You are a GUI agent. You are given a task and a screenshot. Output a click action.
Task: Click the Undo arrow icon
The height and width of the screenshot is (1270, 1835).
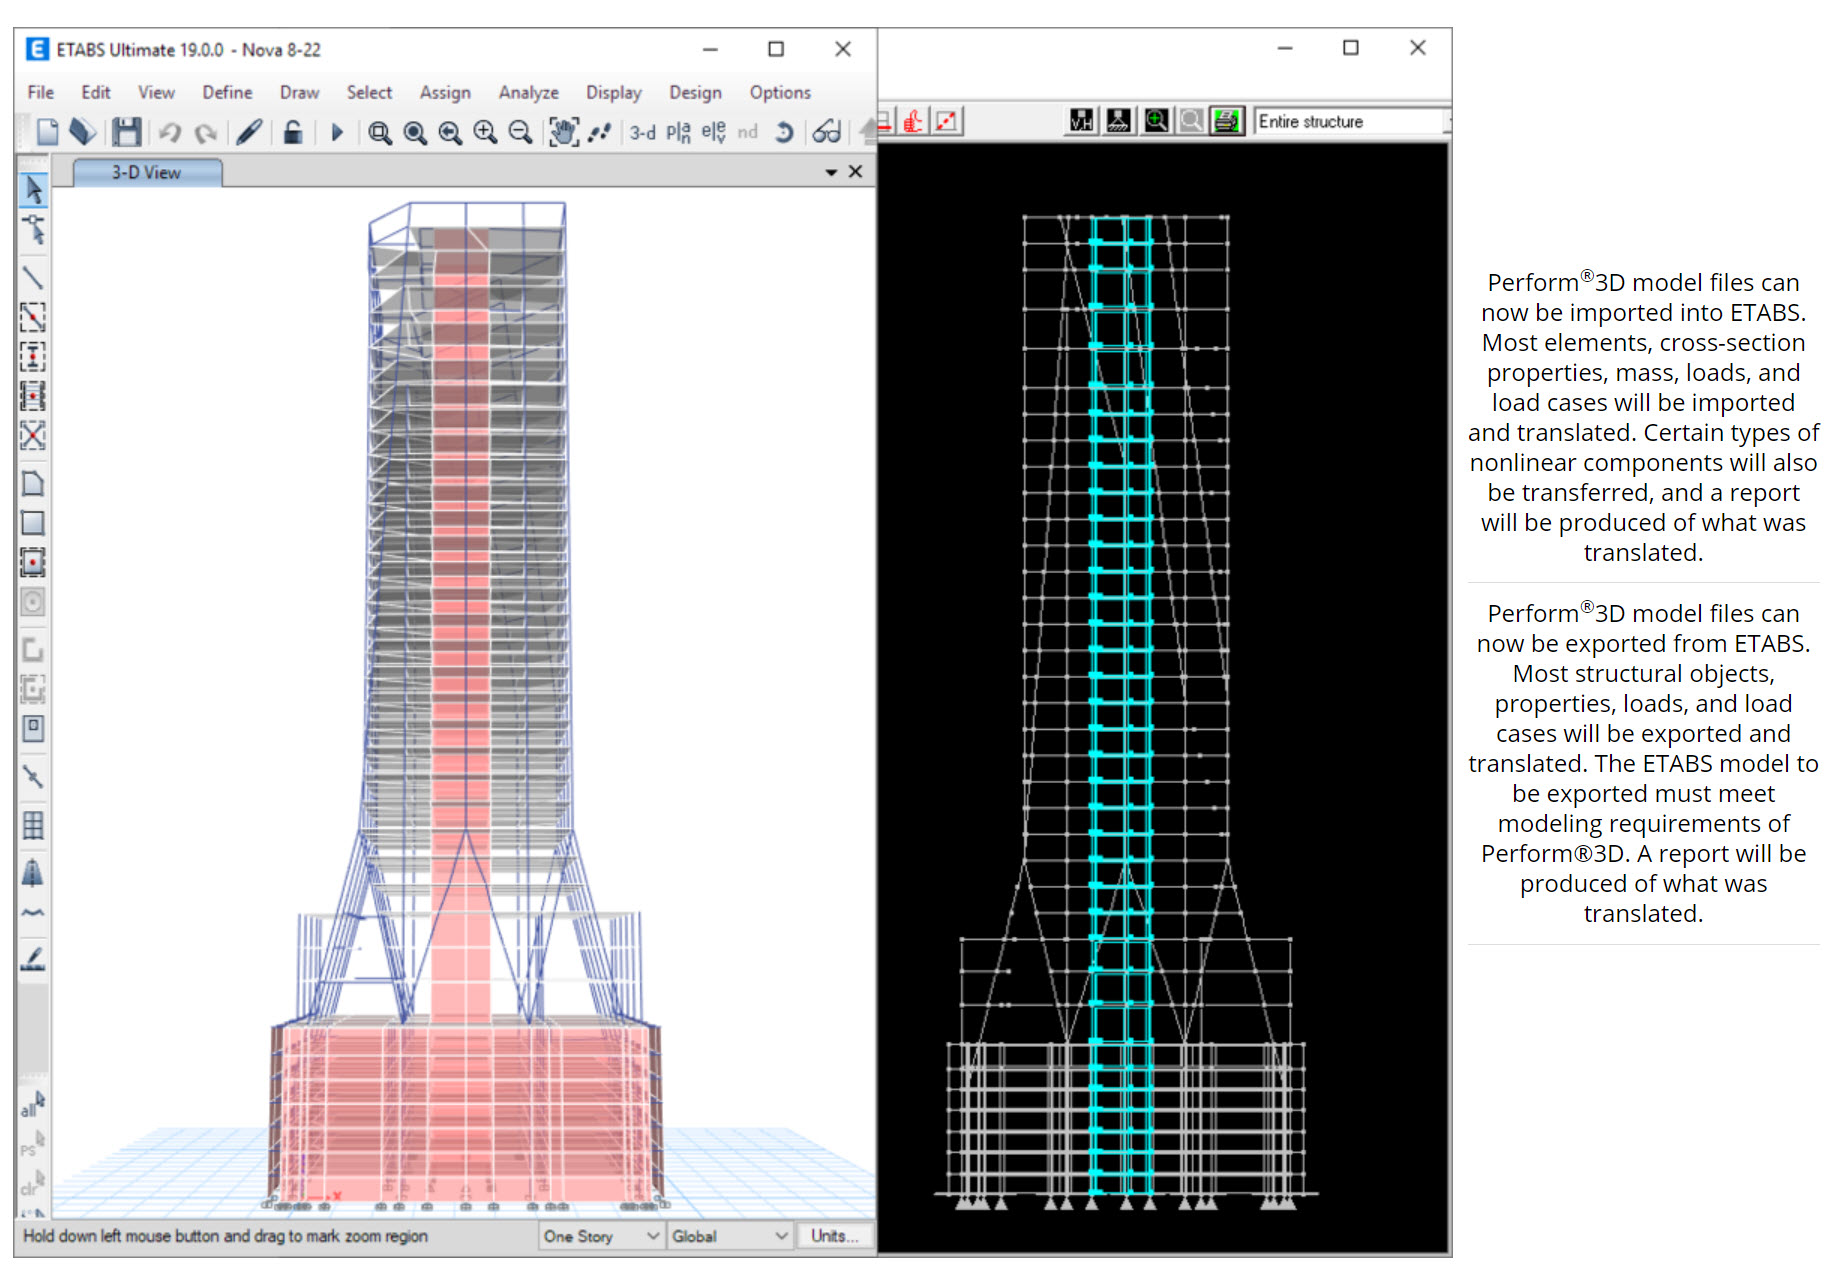(170, 132)
